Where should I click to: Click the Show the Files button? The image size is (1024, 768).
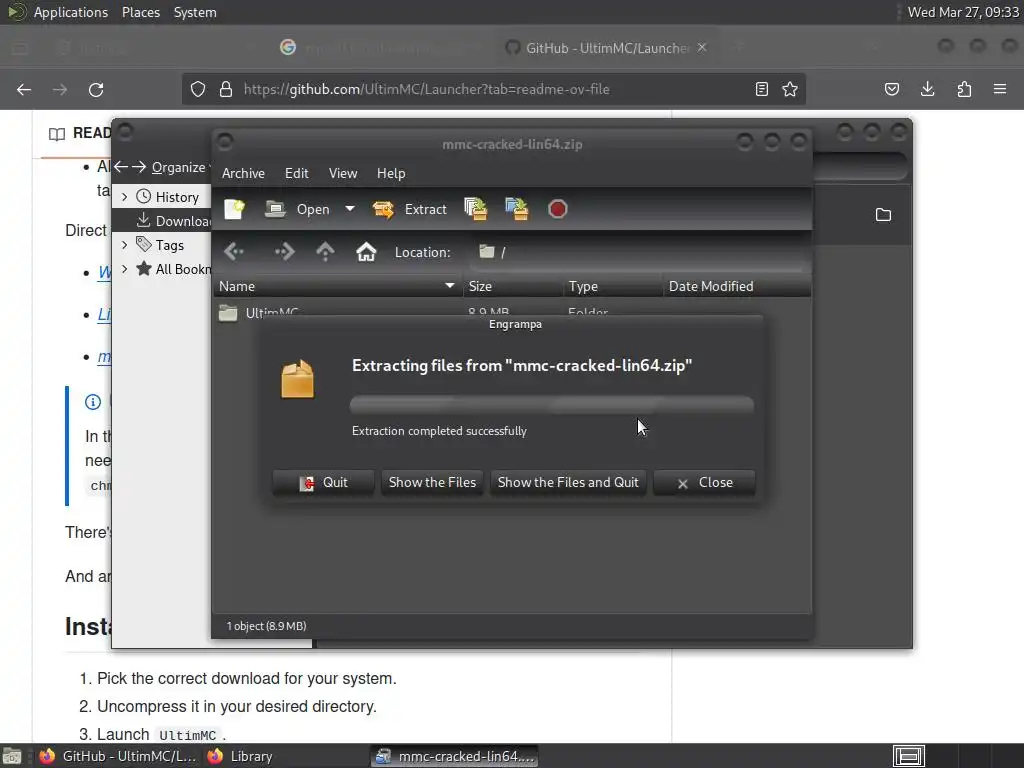coord(432,483)
